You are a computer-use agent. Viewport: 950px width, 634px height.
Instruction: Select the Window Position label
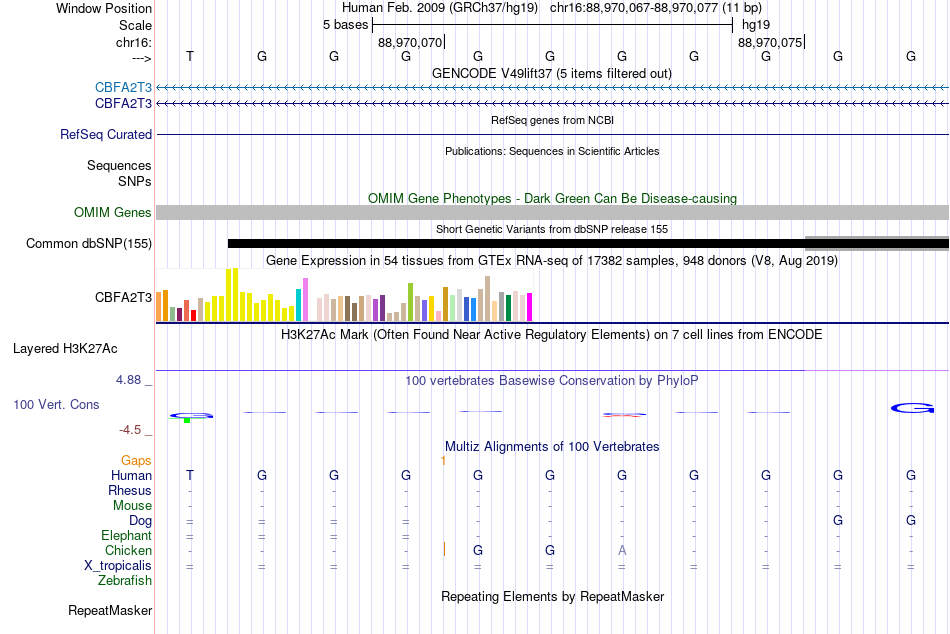point(104,8)
